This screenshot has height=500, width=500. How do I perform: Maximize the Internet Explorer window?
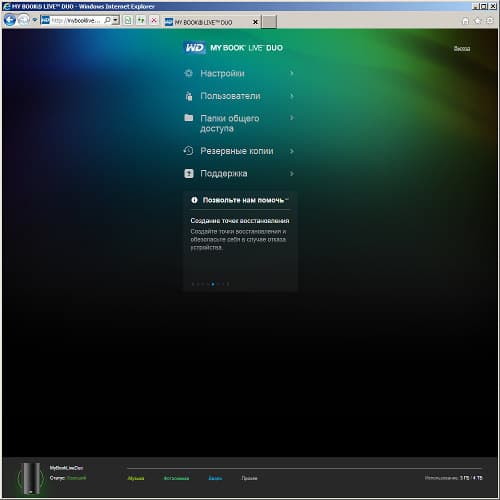click(484, 6)
